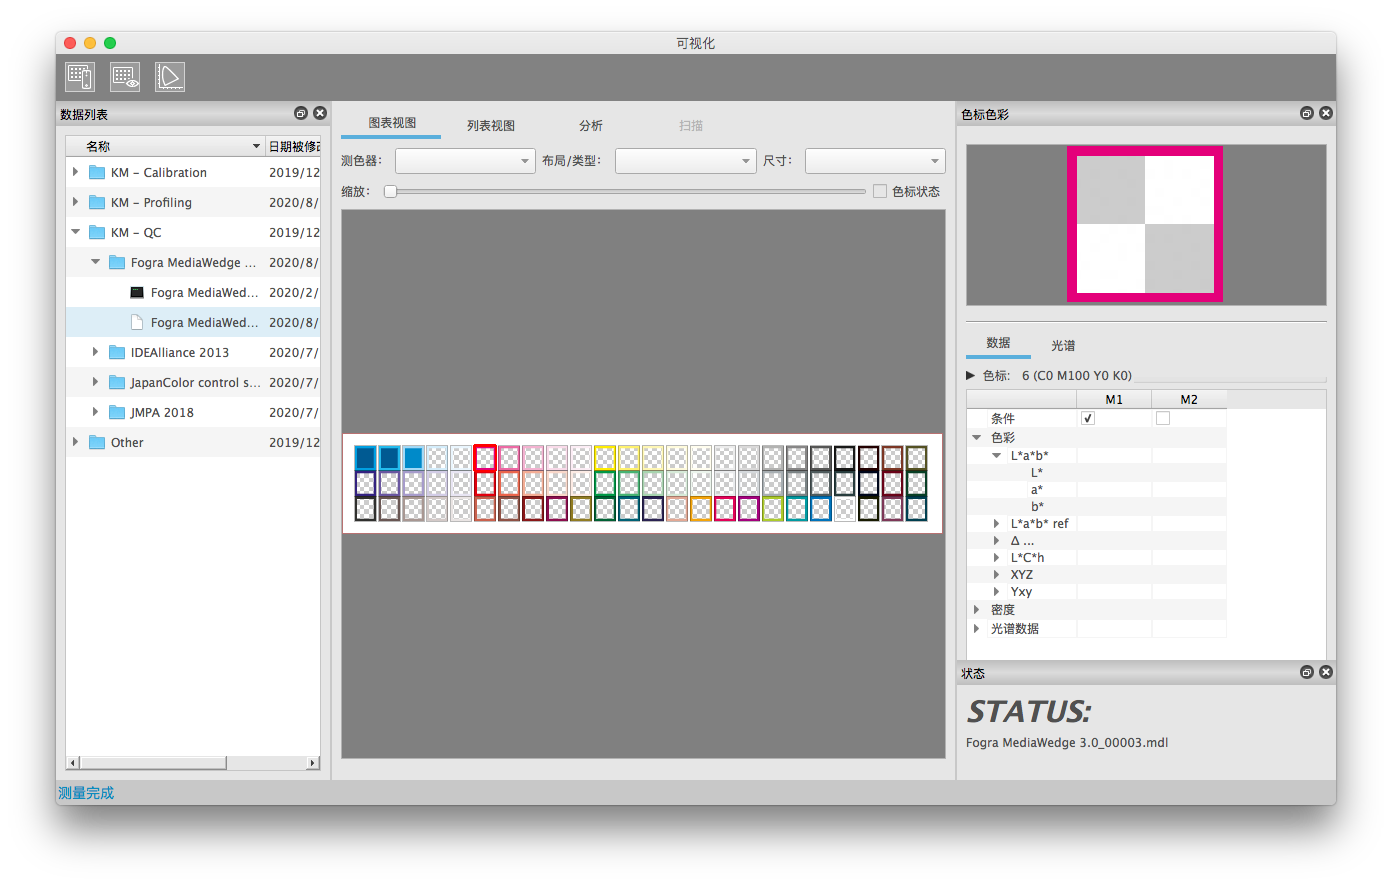Click the Fogra MediaWedge 3.0_00003.mdl status text
1392x885 pixels.
[1067, 743]
